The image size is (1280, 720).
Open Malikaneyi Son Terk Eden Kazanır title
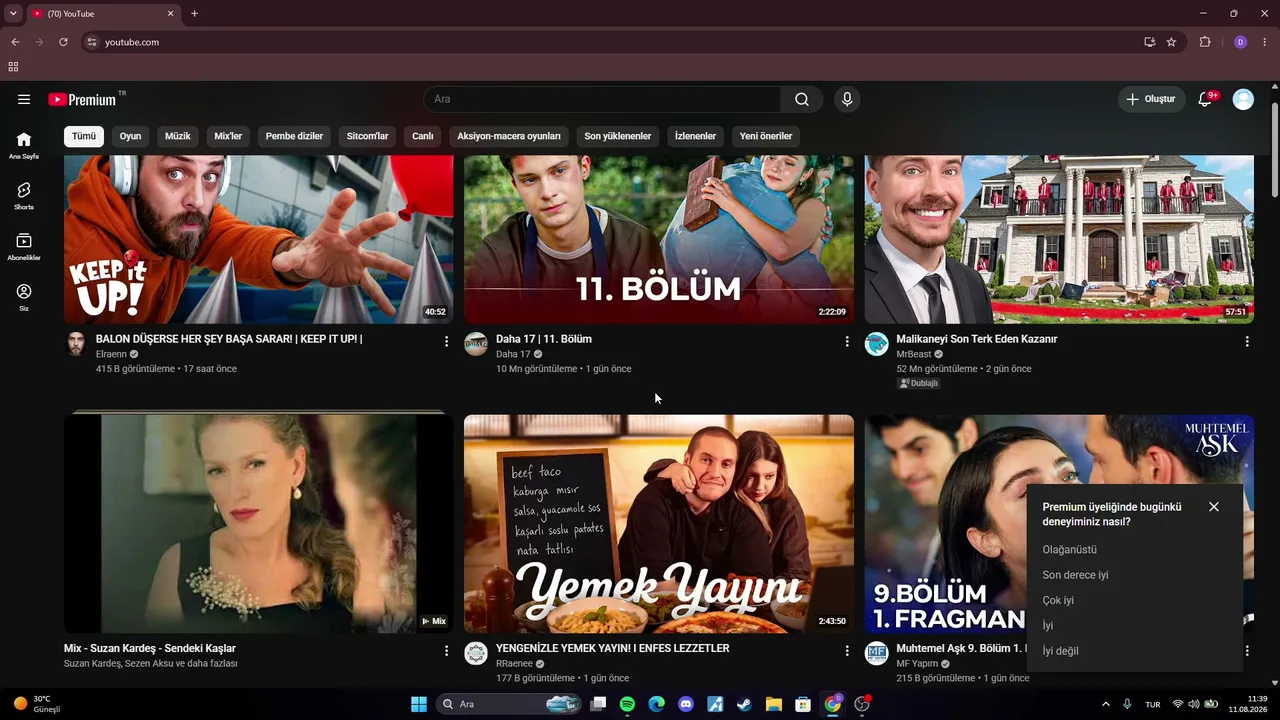click(977, 339)
